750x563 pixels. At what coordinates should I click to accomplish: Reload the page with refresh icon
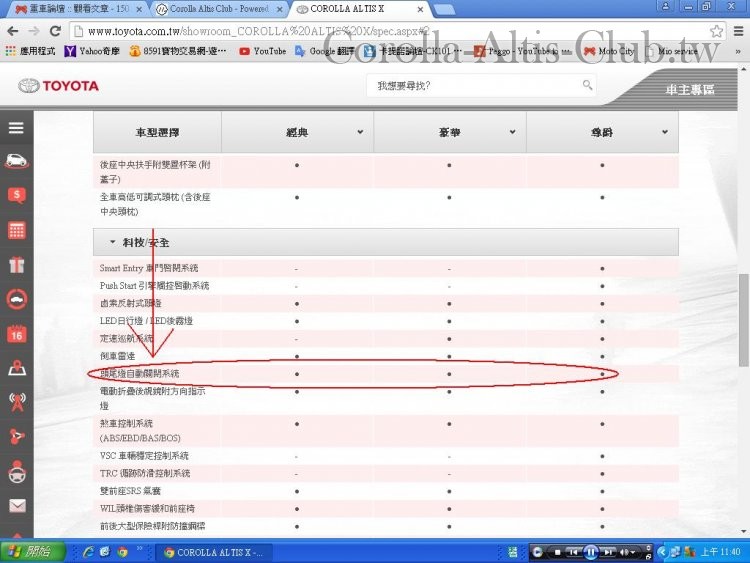click(x=55, y=31)
